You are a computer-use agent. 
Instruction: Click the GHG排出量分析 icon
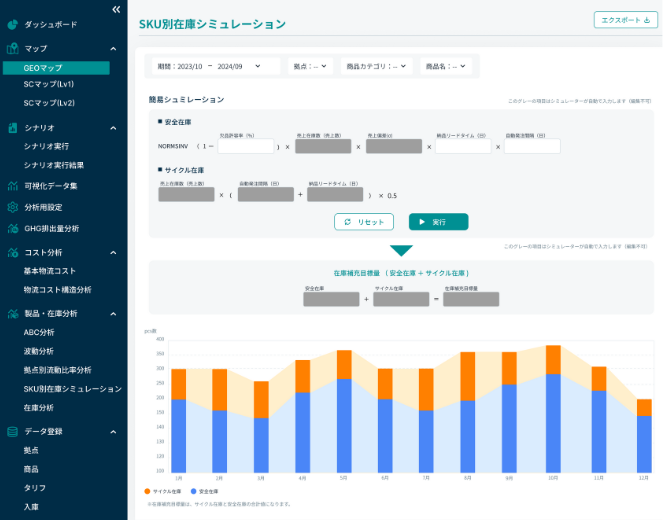pos(13,228)
